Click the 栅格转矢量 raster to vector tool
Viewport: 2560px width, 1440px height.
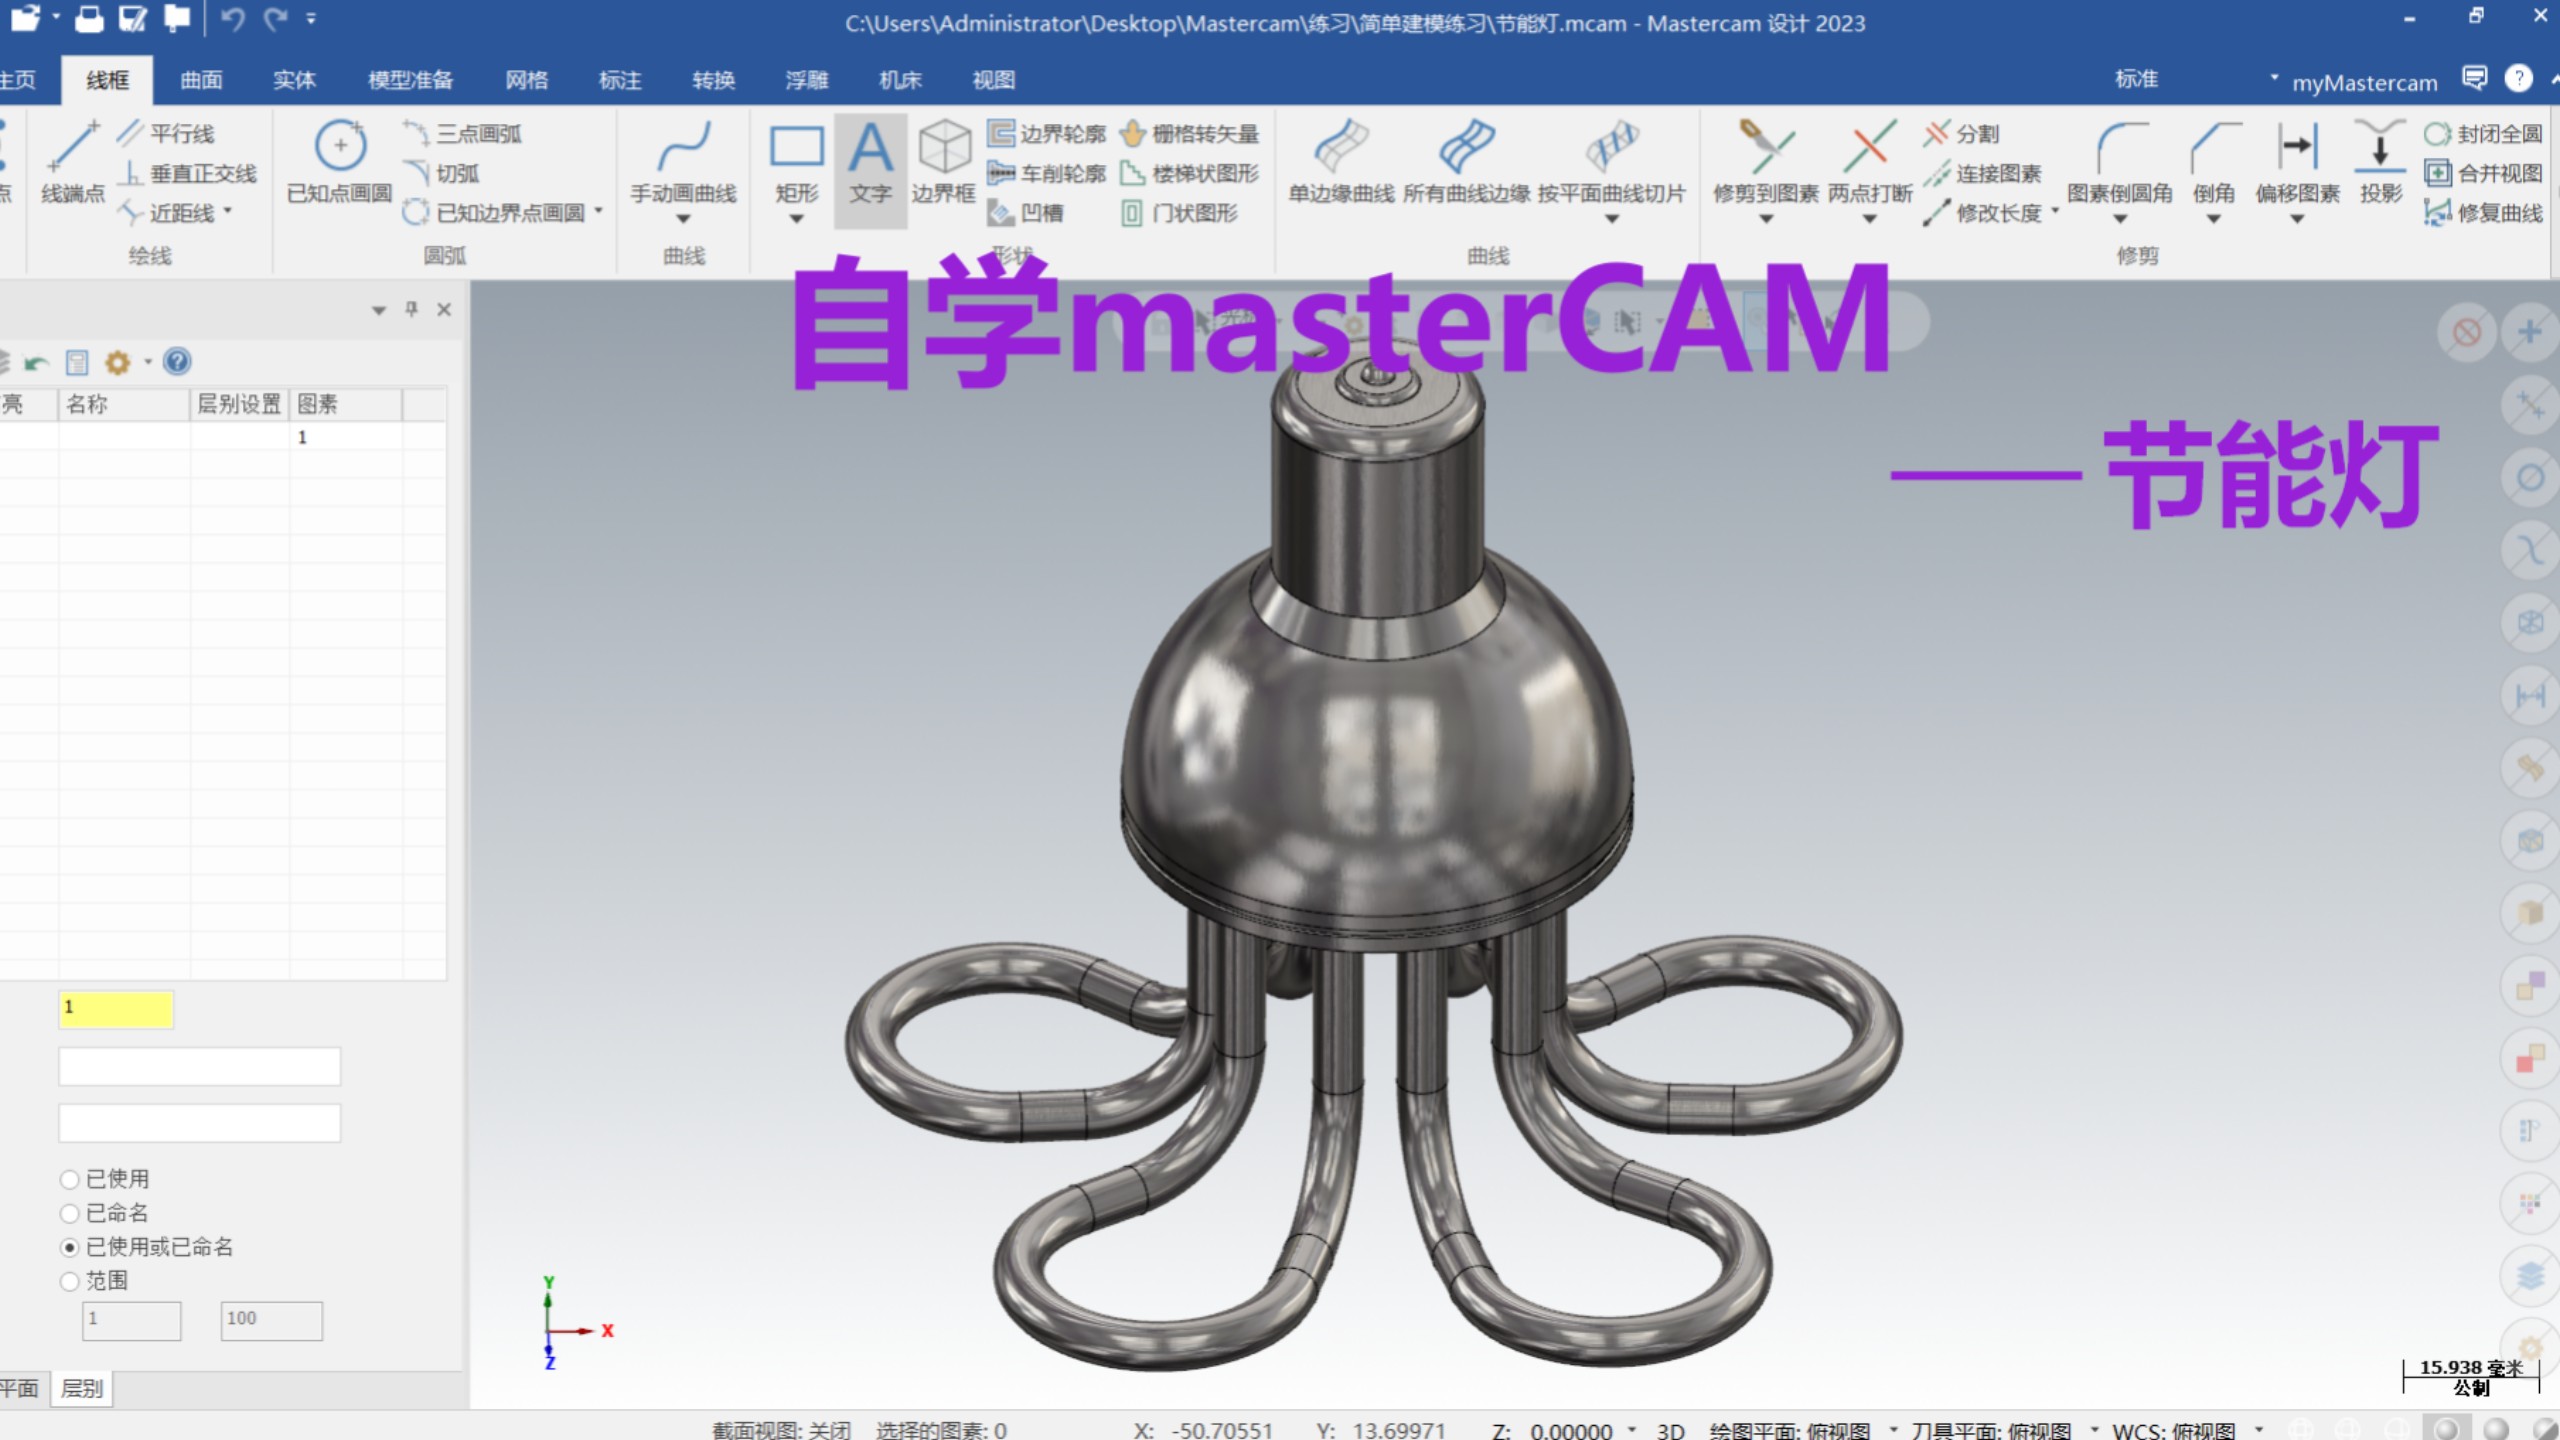1188,133
